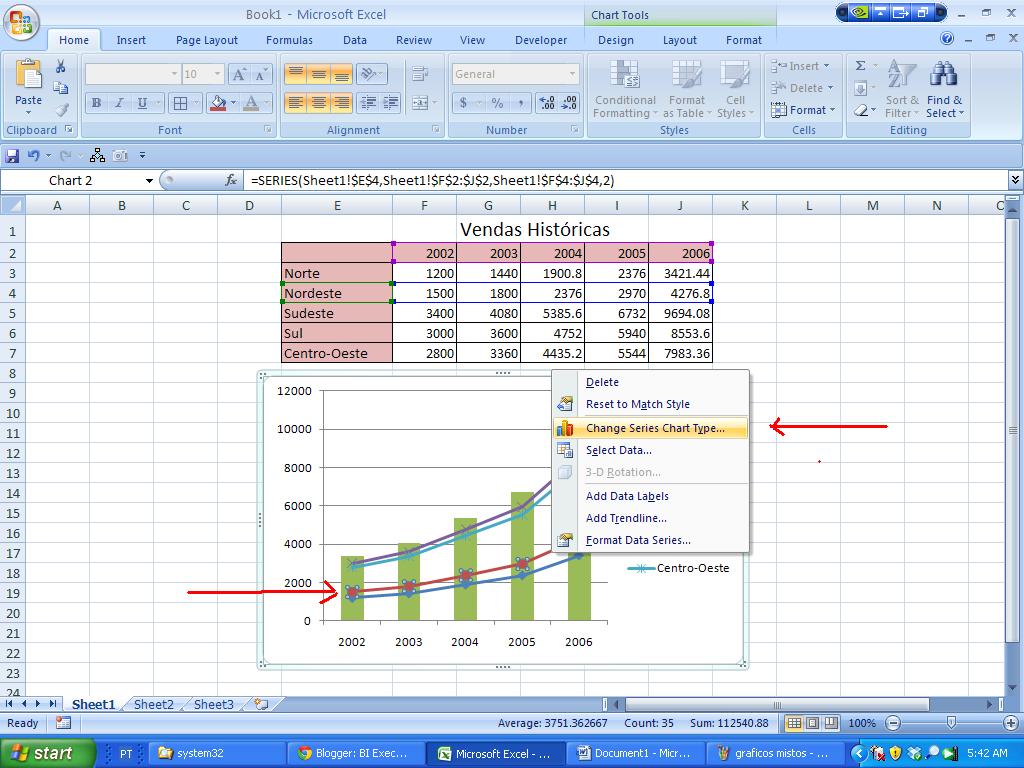Decrease font size with Shrink Font
Image resolution: width=1024 pixels, height=768 pixels.
(x=261, y=74)
